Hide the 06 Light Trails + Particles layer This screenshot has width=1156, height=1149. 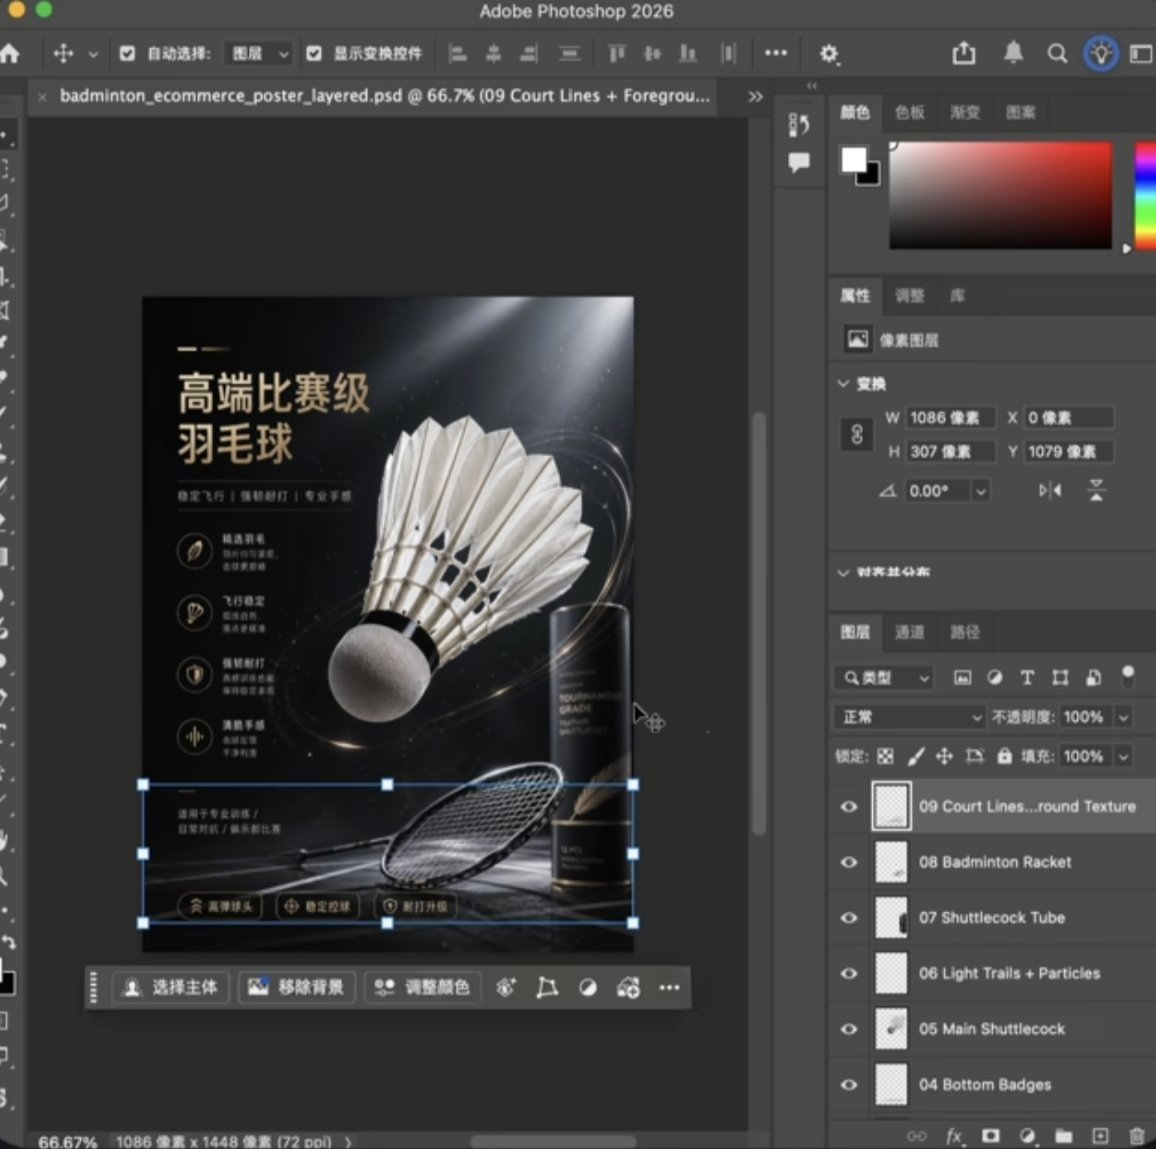pos(848,973)
